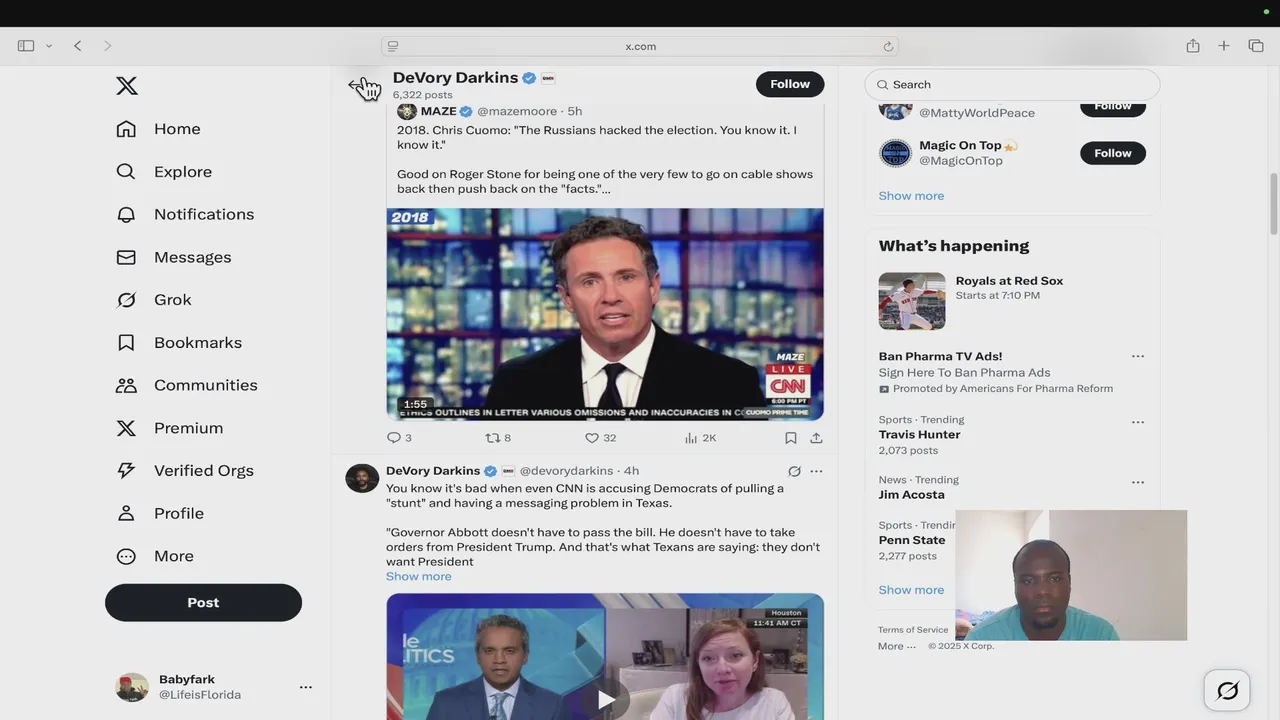Click Grok icon on DeVory Darkins post
The height and width of the screenshot is (720, 1280).
click(794, 471)
